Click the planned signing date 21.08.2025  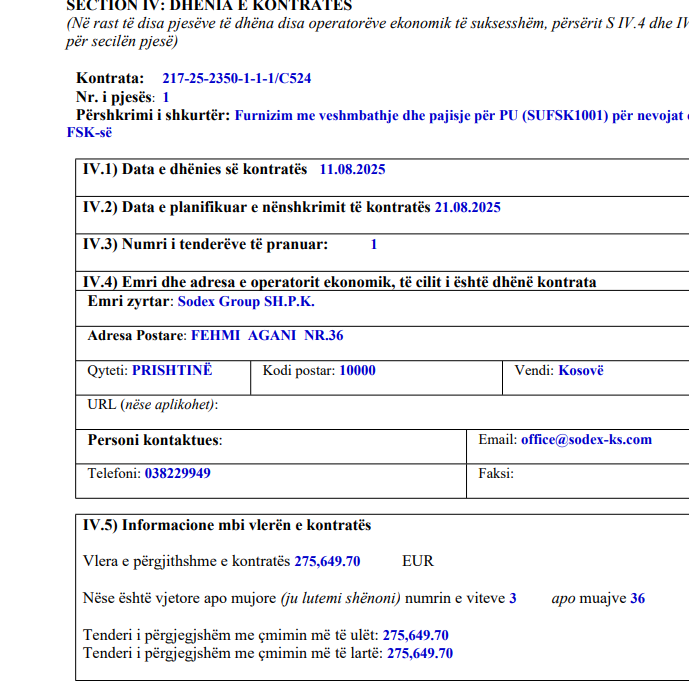pos(467,208)
